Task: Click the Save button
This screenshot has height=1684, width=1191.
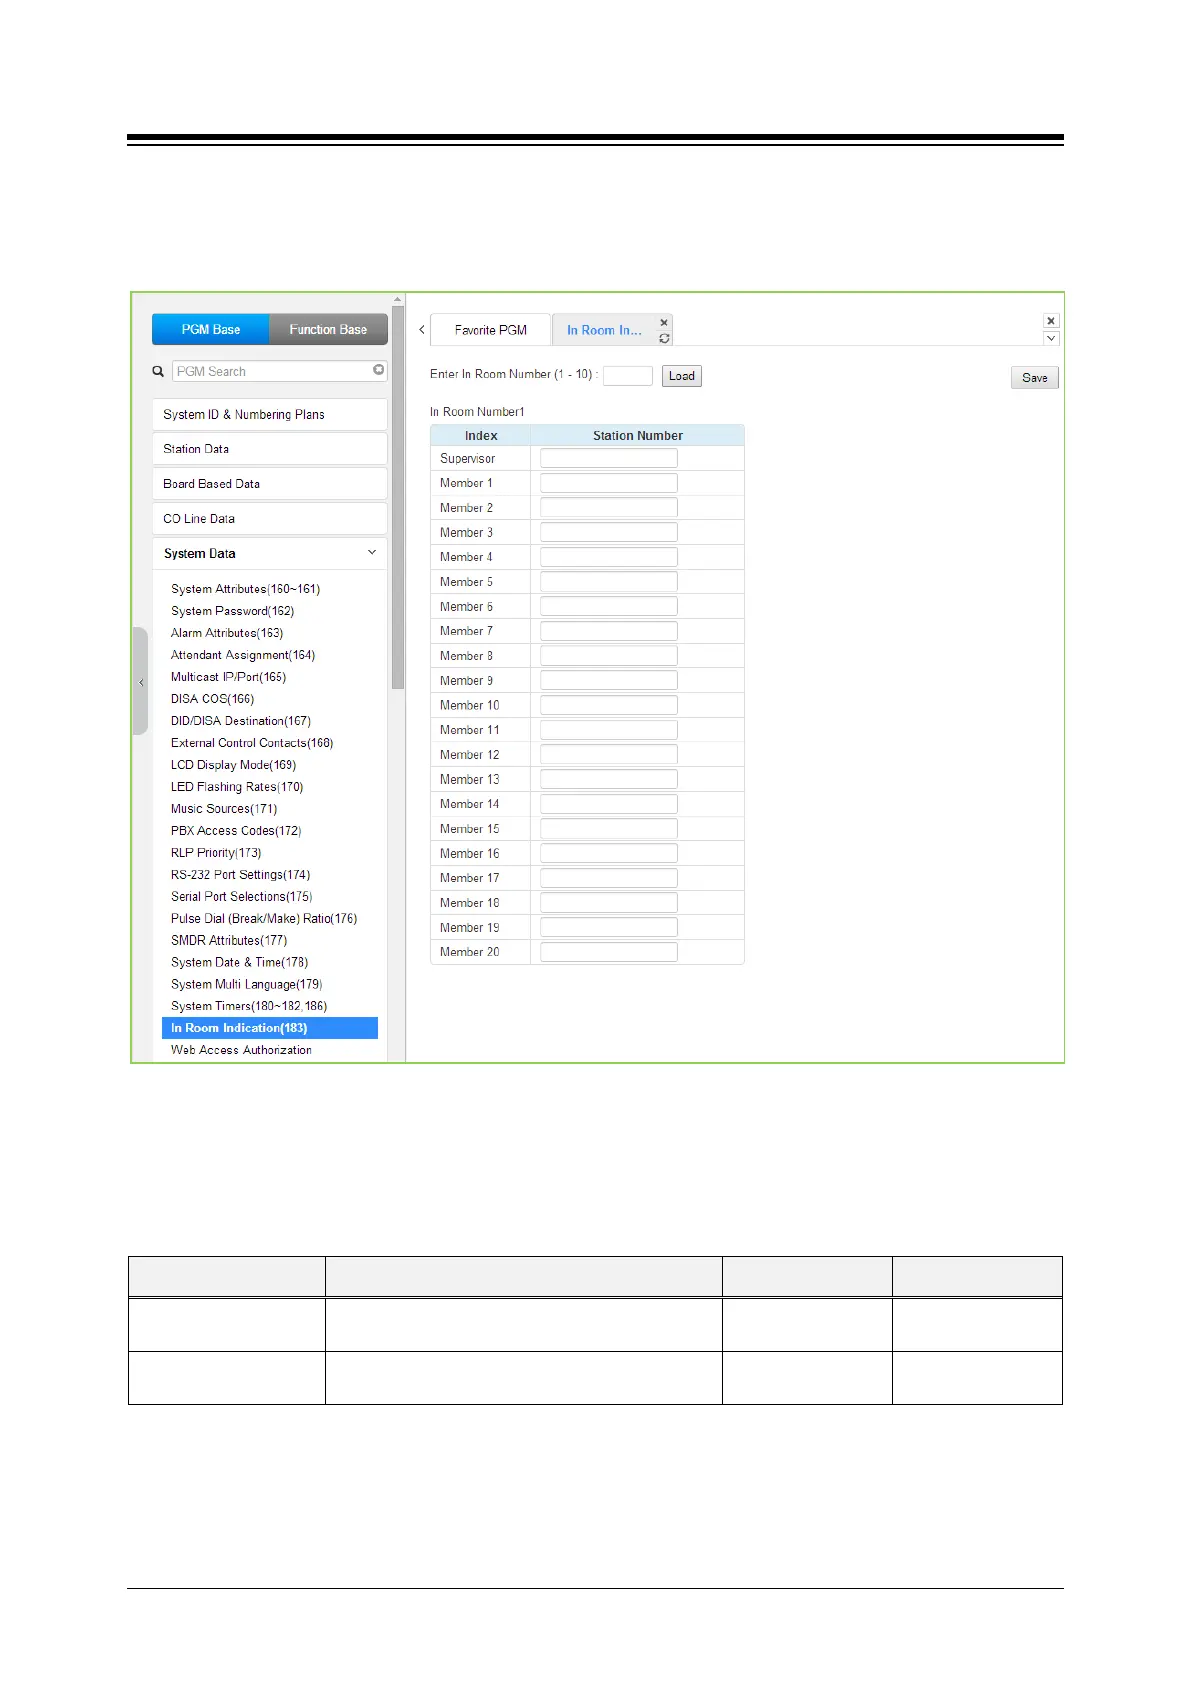Action: (x=1035, y=378)
